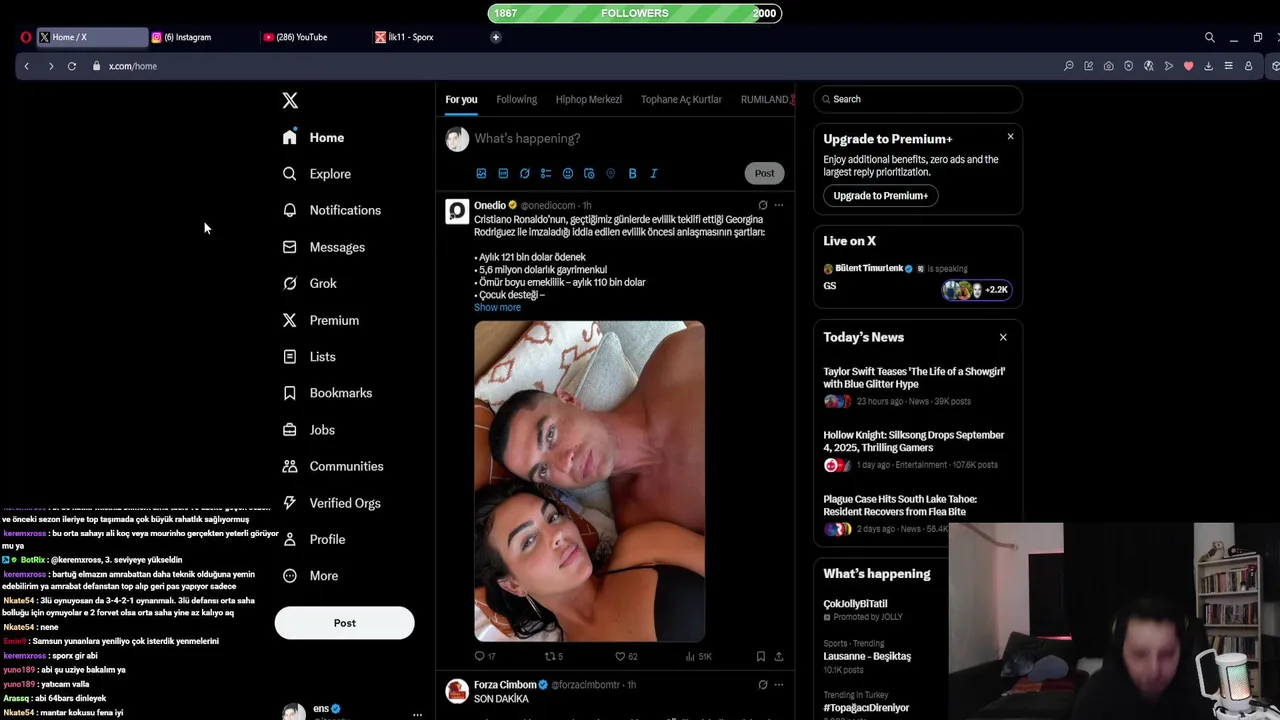This screenshot has width=1280, height=720.
Task: Expand Onedio post with Show more
Action: coord(497,307)
